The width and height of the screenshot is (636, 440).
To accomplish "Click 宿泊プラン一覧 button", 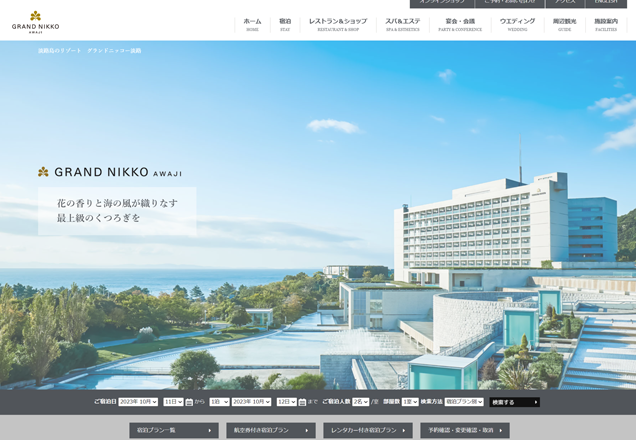I will coord(174,430).
